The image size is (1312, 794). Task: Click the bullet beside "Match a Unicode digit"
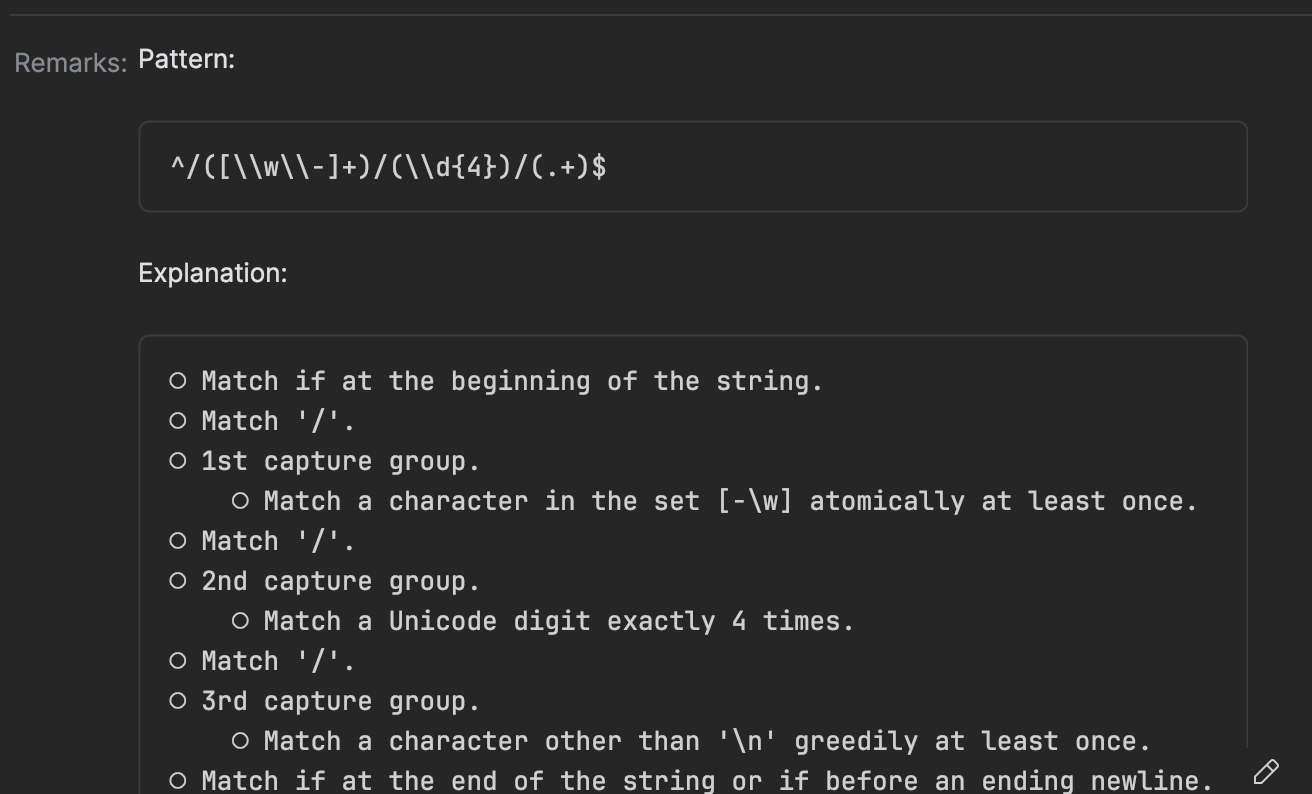point(240,621)
